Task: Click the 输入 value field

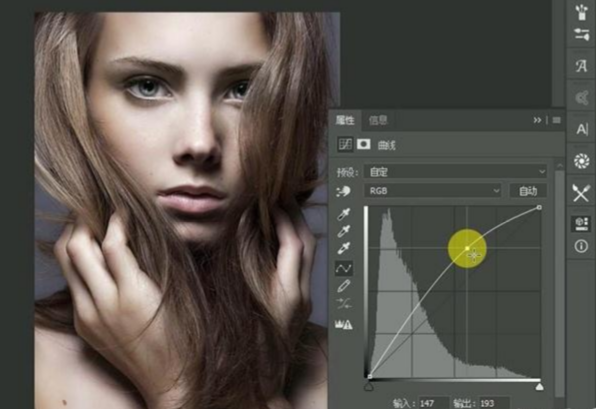Action: pyautogui.click(x=434, y=403)
